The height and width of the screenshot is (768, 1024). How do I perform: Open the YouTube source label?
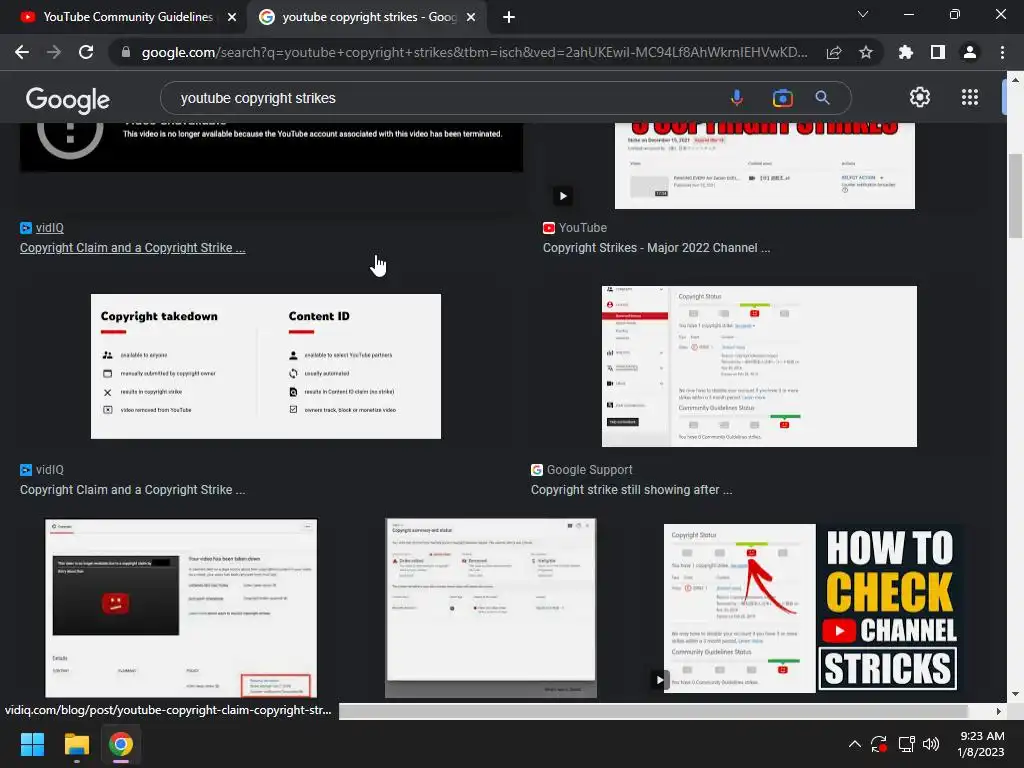[x=583, y=228]
